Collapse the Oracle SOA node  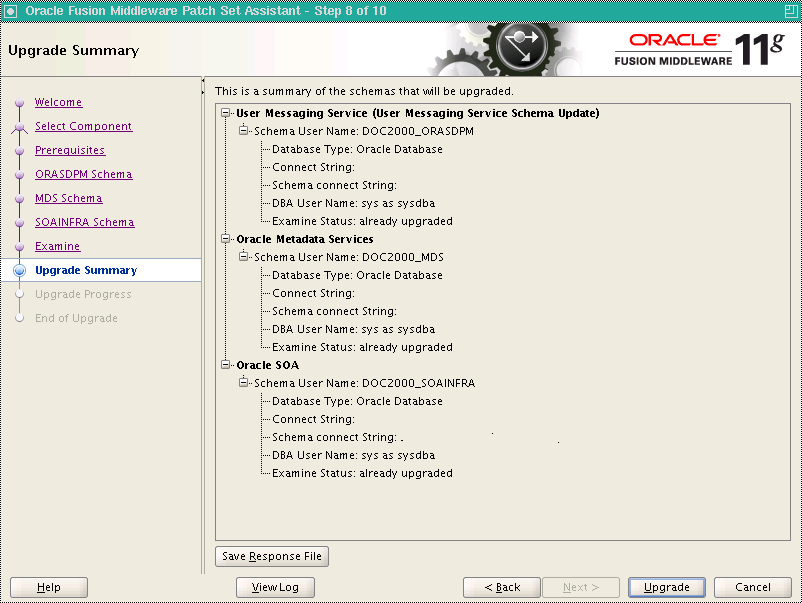click(x=225, y=365)
